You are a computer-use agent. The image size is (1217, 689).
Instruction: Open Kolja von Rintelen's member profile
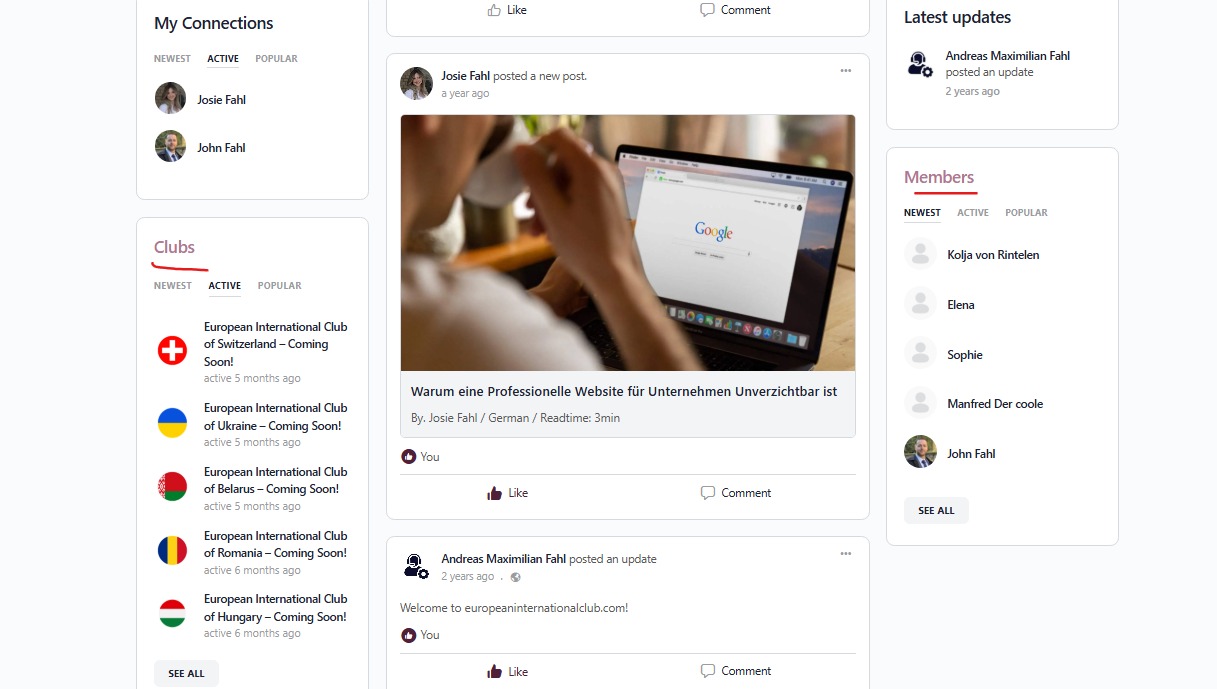993,255
